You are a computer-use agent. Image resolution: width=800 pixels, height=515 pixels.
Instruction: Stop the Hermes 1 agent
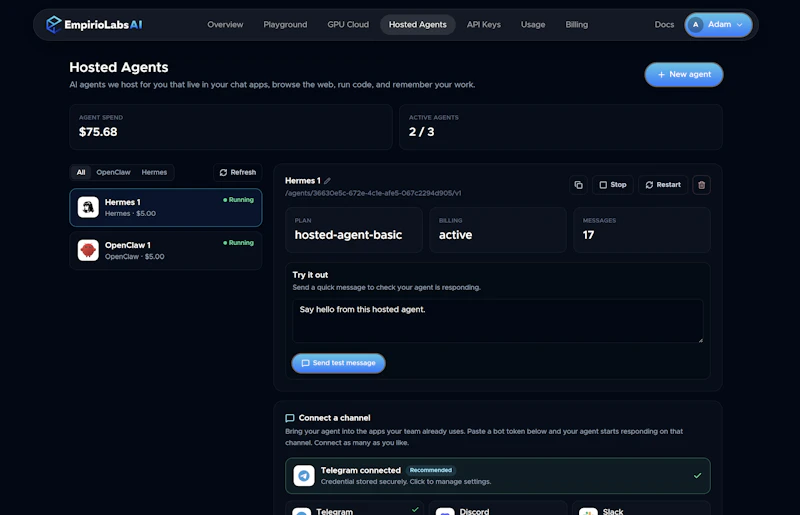tap(612, 185)
